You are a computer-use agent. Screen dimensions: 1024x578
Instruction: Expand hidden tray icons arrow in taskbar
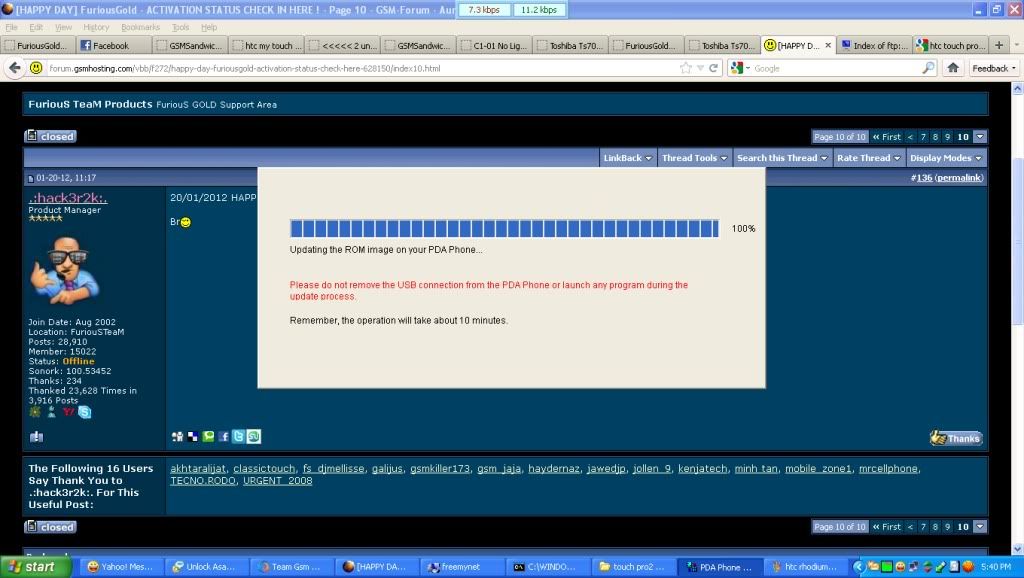point(859,567)
